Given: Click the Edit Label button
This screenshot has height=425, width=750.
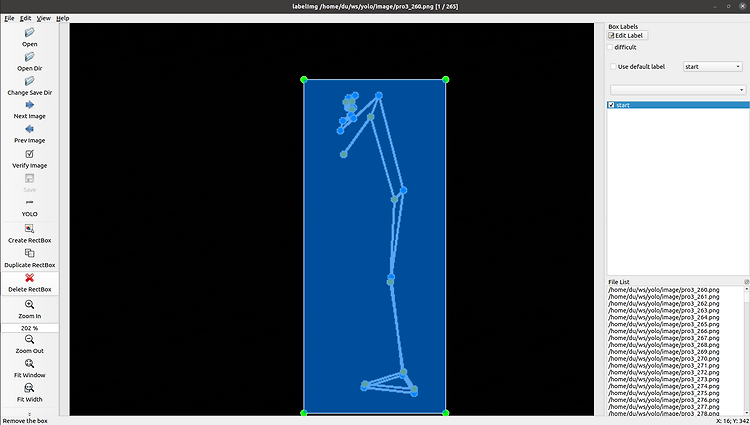Looking at the screenshot, I should tap(628, 35).
